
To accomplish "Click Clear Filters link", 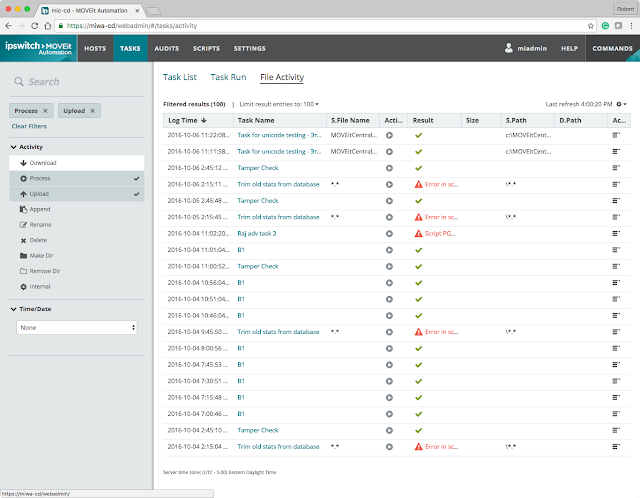I will [x=29, y=126].
